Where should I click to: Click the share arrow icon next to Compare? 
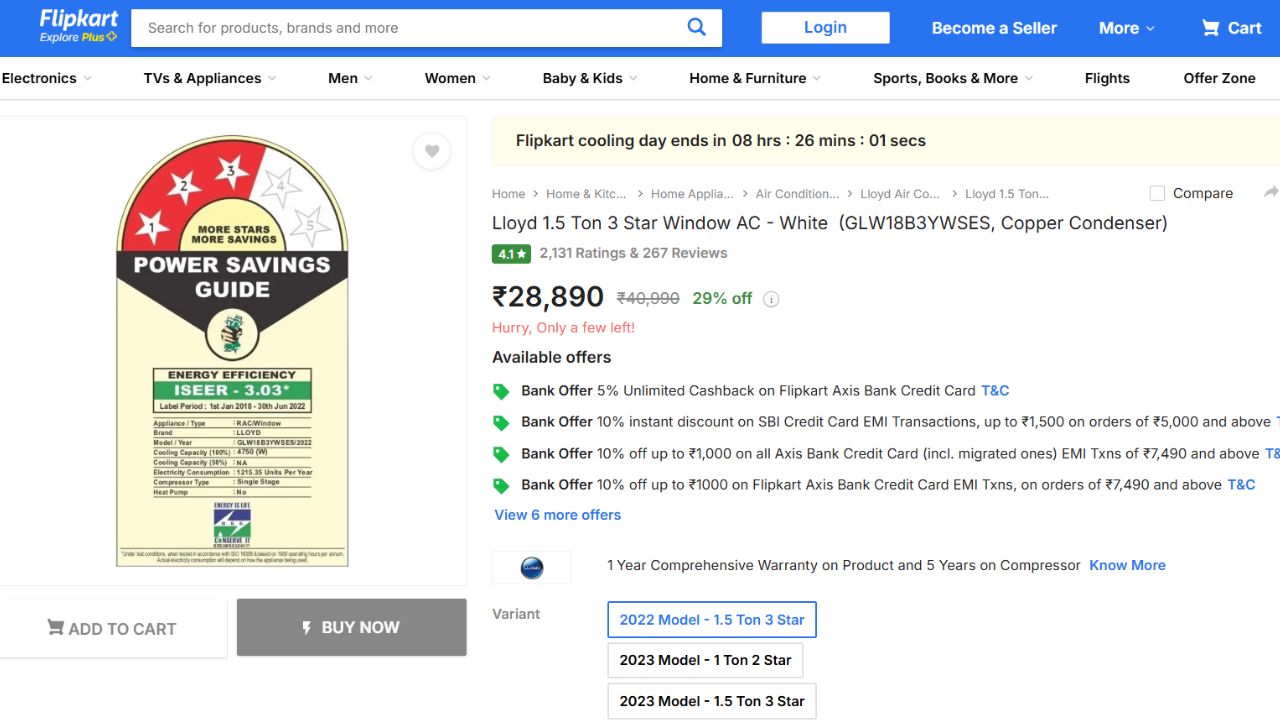[x=1270, y=192]
